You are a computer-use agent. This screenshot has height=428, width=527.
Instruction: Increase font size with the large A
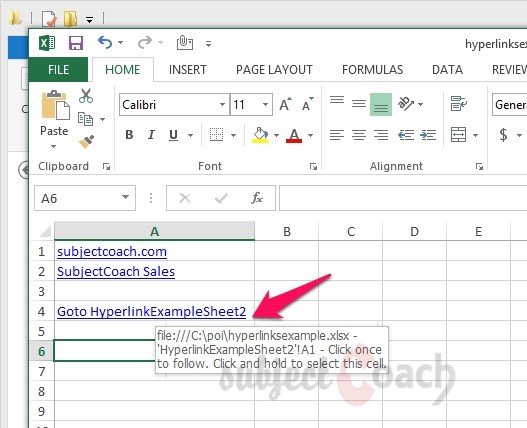(285, 105)
